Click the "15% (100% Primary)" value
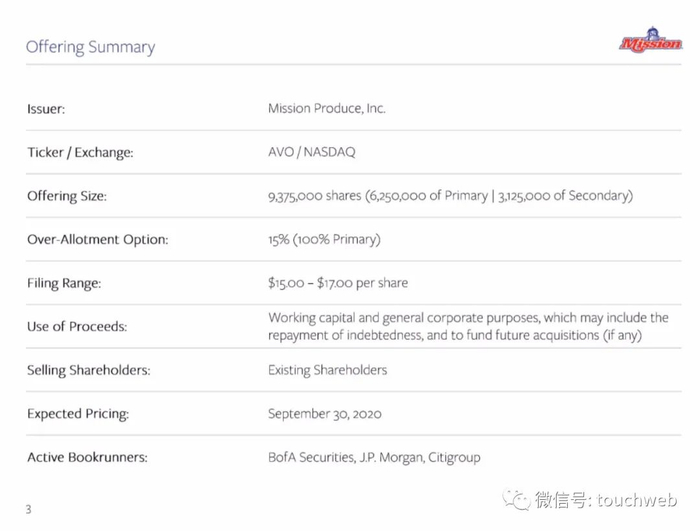 [x=324, y=239]
